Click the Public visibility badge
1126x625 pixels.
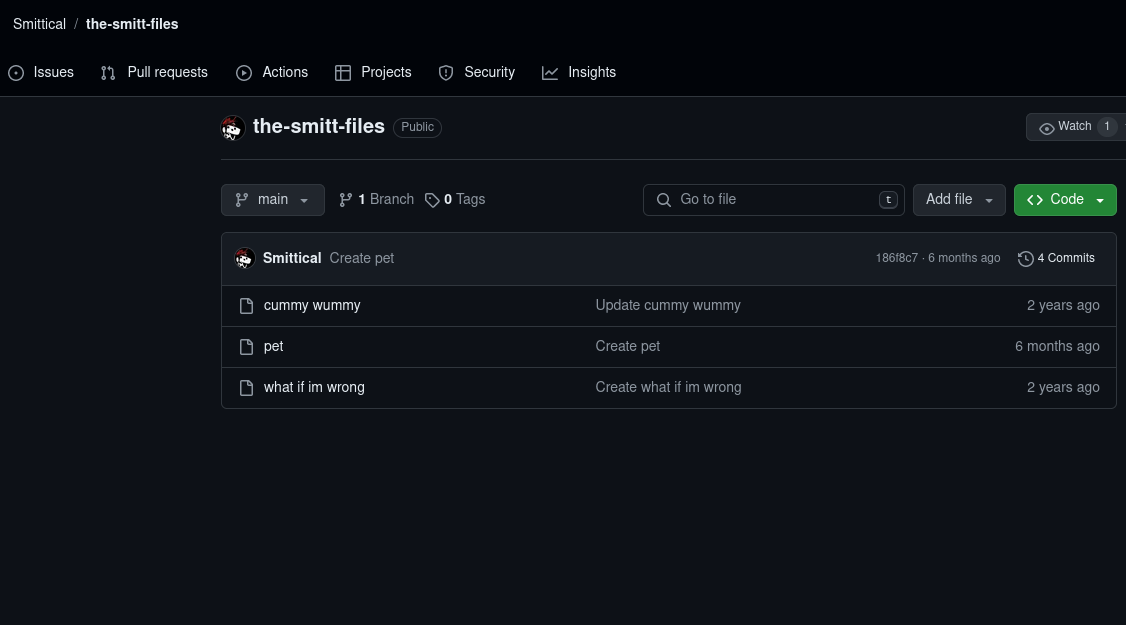tap(417, 127)
